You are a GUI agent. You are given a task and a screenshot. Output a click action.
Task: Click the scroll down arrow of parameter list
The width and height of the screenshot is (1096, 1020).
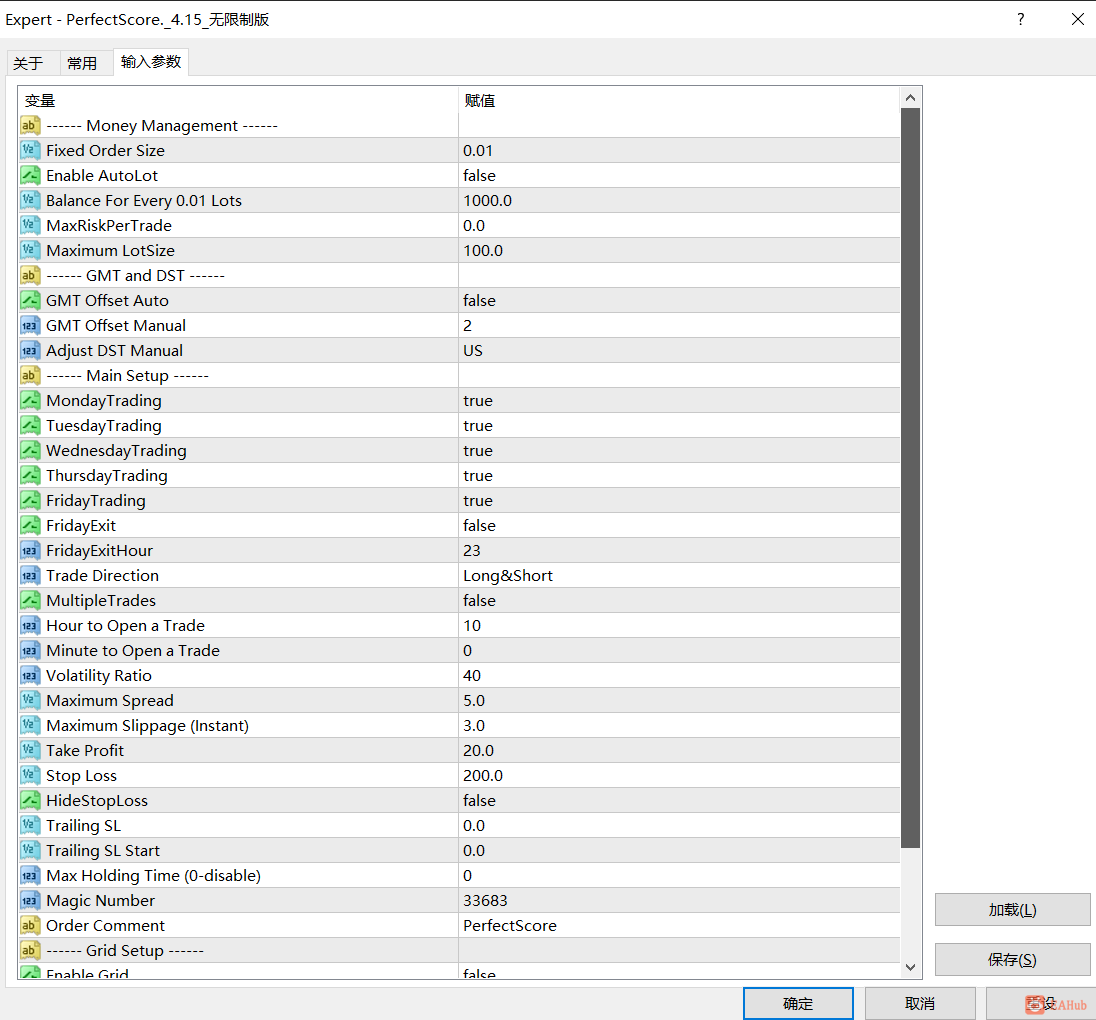910,968
